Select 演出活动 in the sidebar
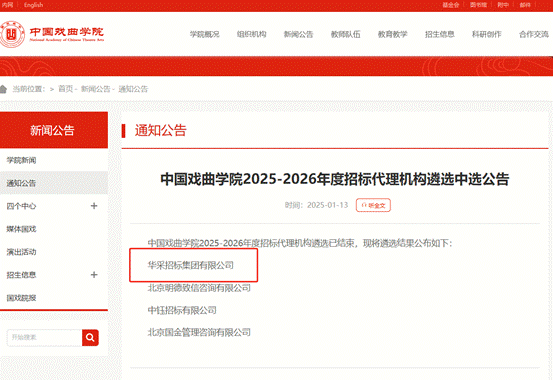 [22, 252]
